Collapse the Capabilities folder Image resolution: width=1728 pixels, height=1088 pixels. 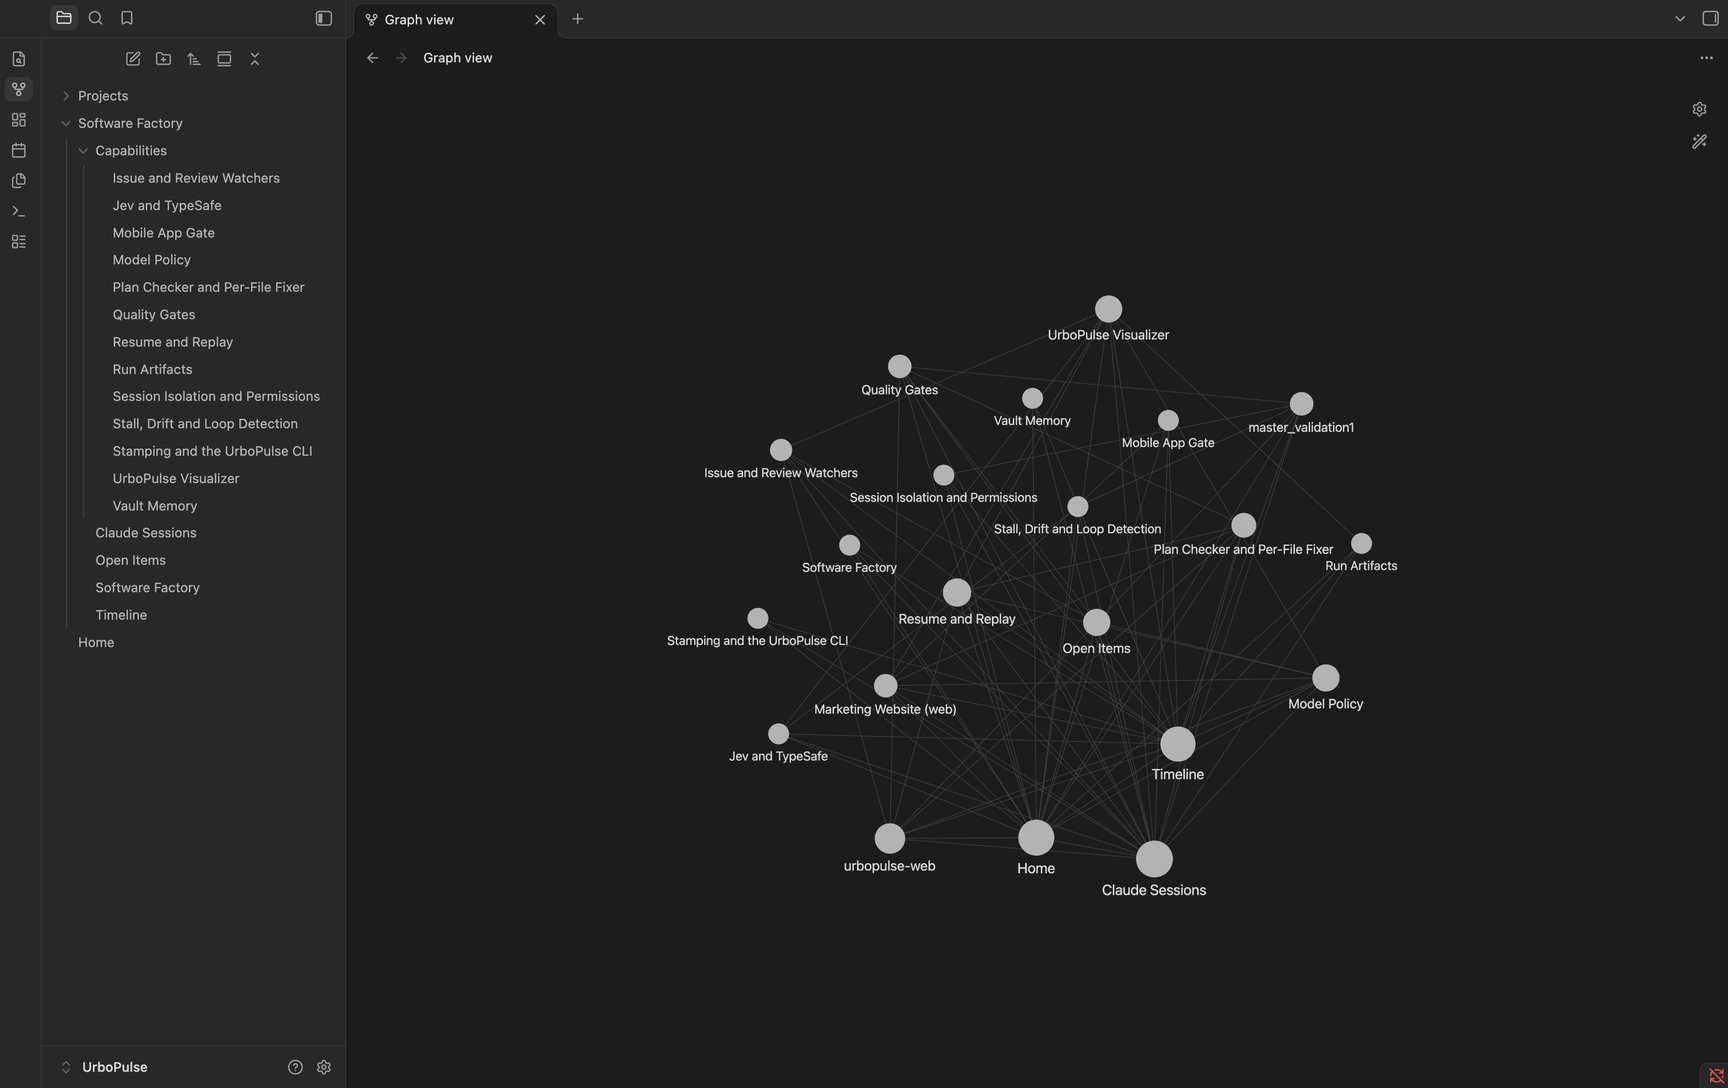click(x=83, y=151)
